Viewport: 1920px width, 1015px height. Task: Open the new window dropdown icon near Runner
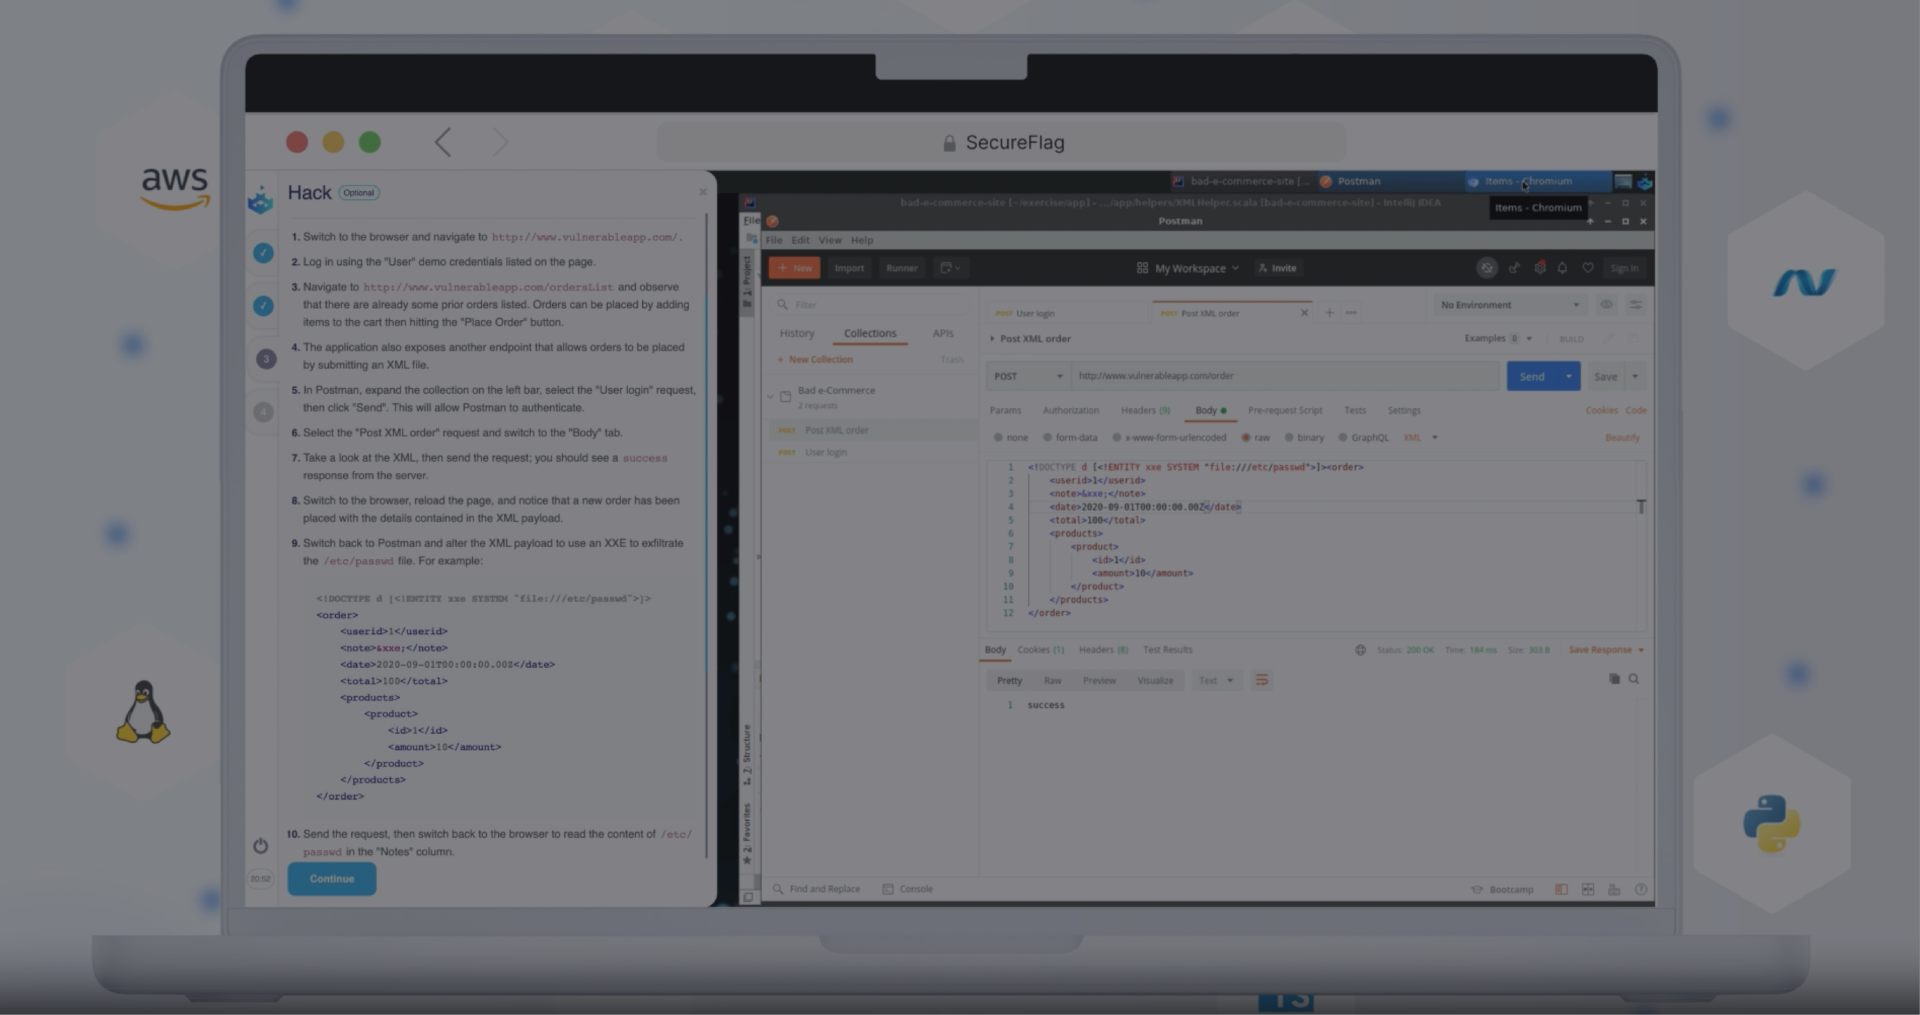(950, 268)
